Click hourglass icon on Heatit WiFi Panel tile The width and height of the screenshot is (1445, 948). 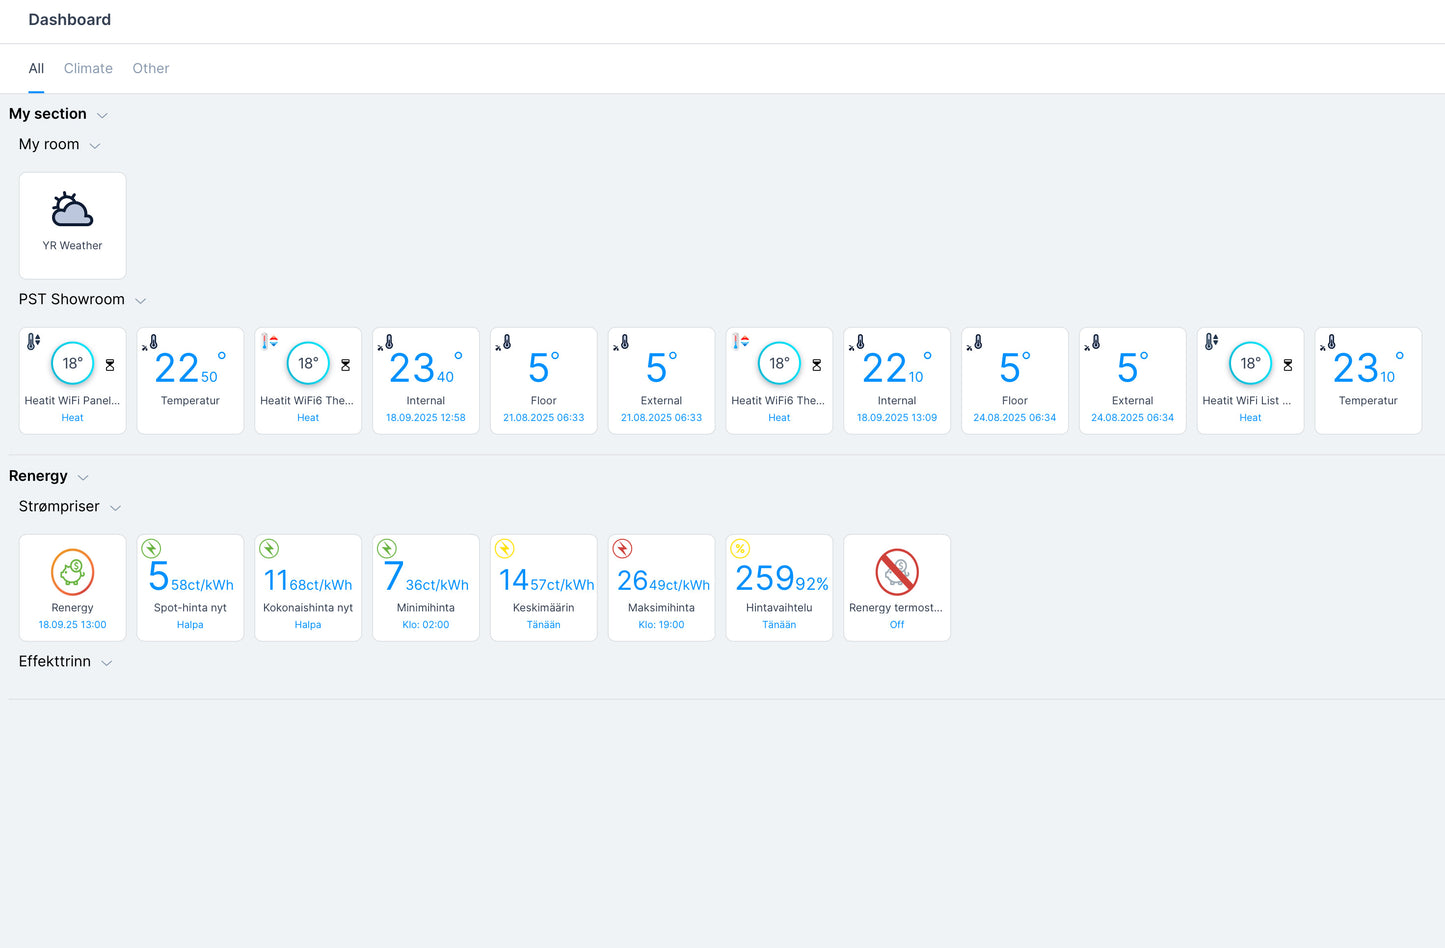tap(110, 366)
